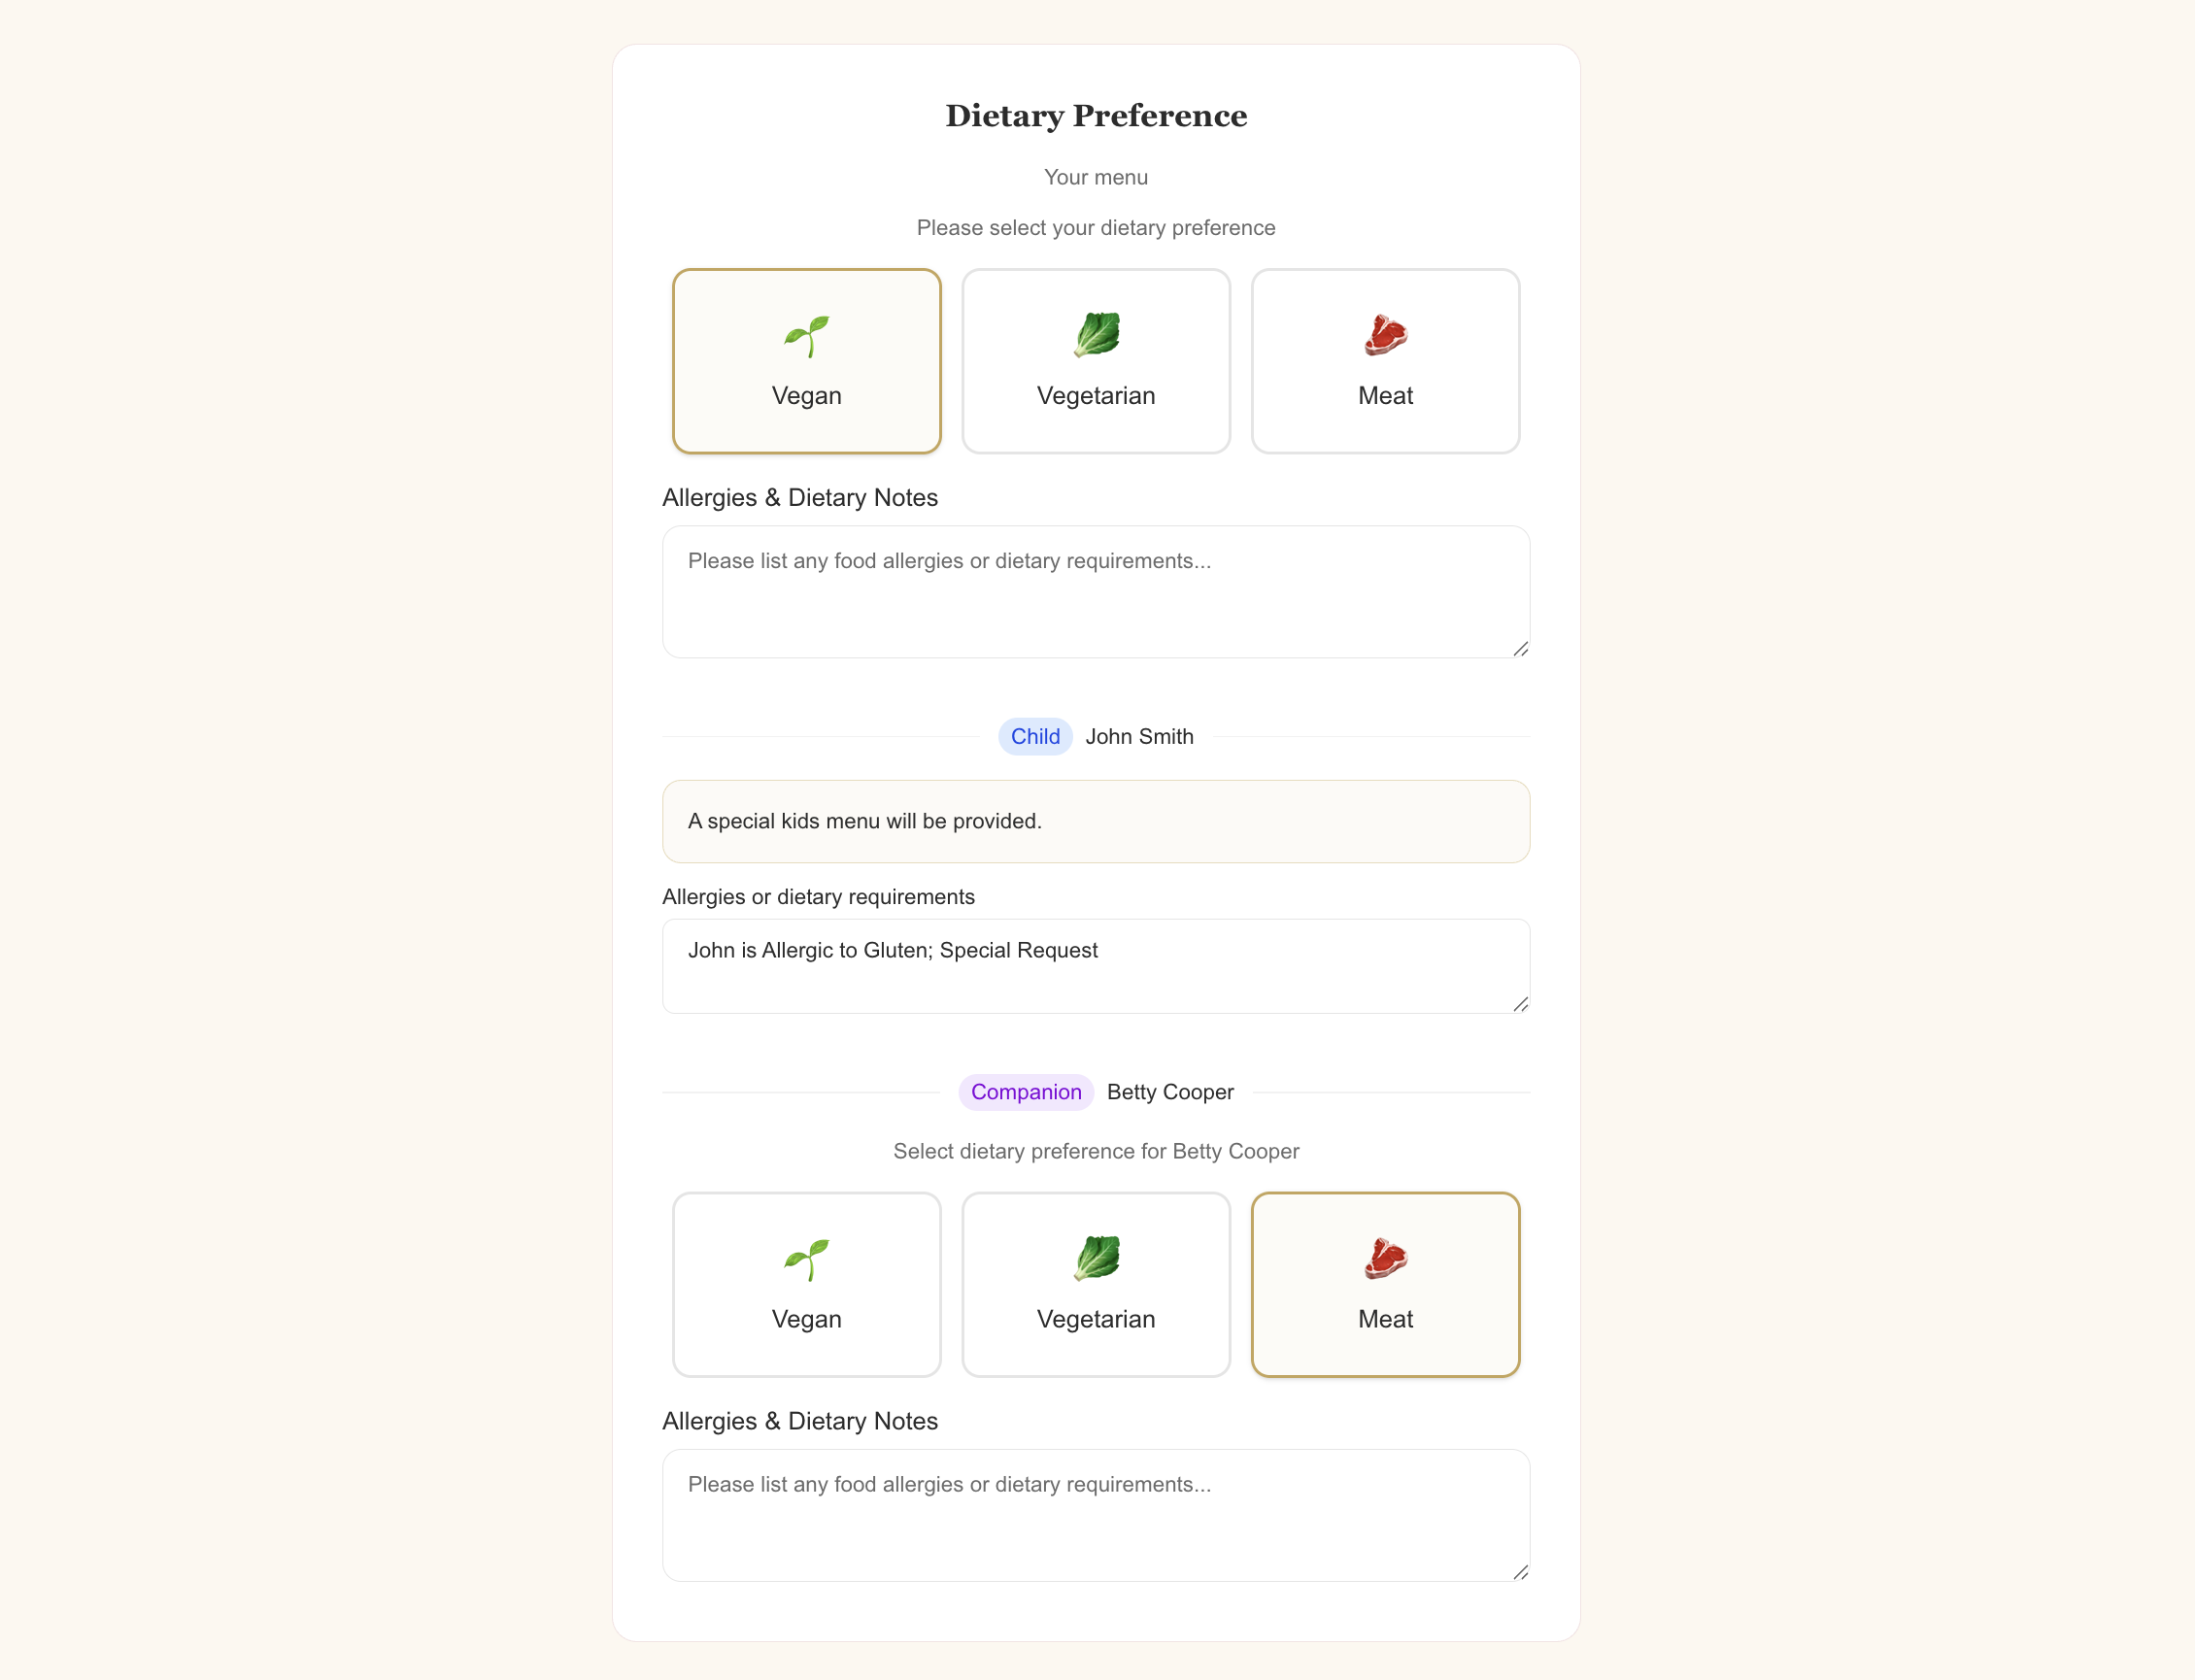Viewport: 2195px width, 1680px height.
Task: Click the steak icon on the Meat card
Action: pos(1384,335)
